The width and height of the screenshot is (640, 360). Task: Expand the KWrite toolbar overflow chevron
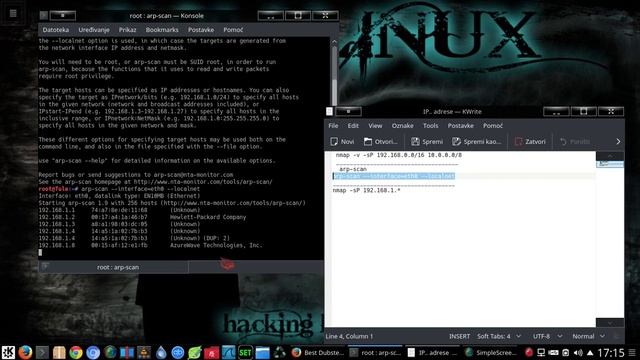coord(618,142)
